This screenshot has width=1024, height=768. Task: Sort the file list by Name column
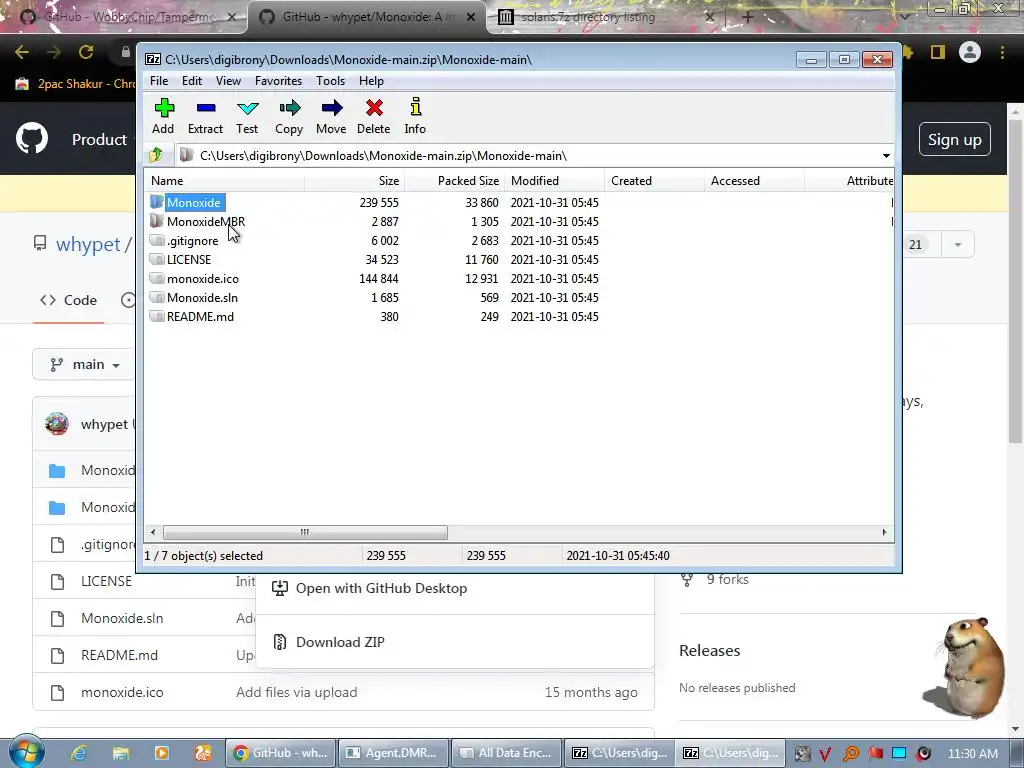point(224,181)
